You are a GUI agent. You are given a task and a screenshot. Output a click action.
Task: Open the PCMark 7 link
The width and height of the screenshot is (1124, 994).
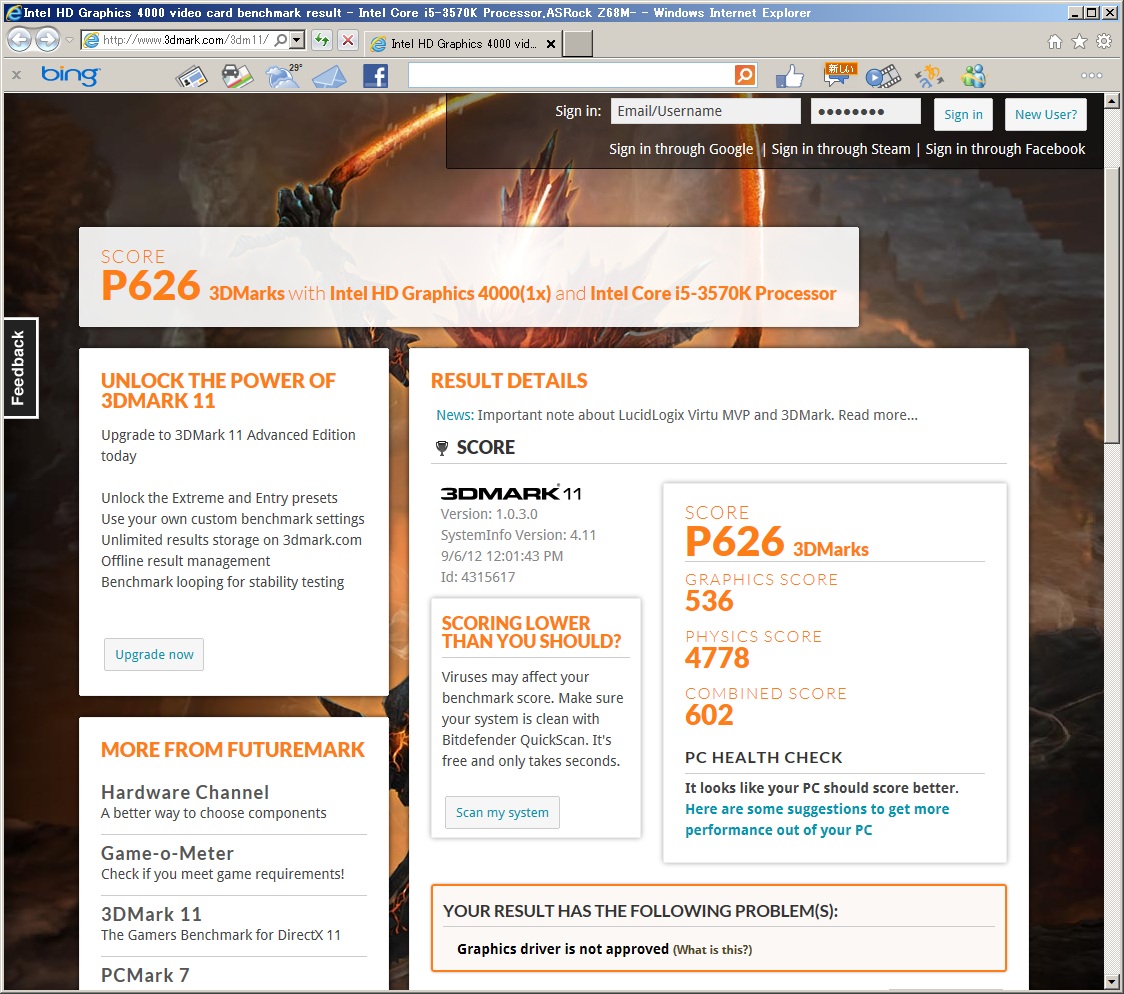(x=145, y=975)
